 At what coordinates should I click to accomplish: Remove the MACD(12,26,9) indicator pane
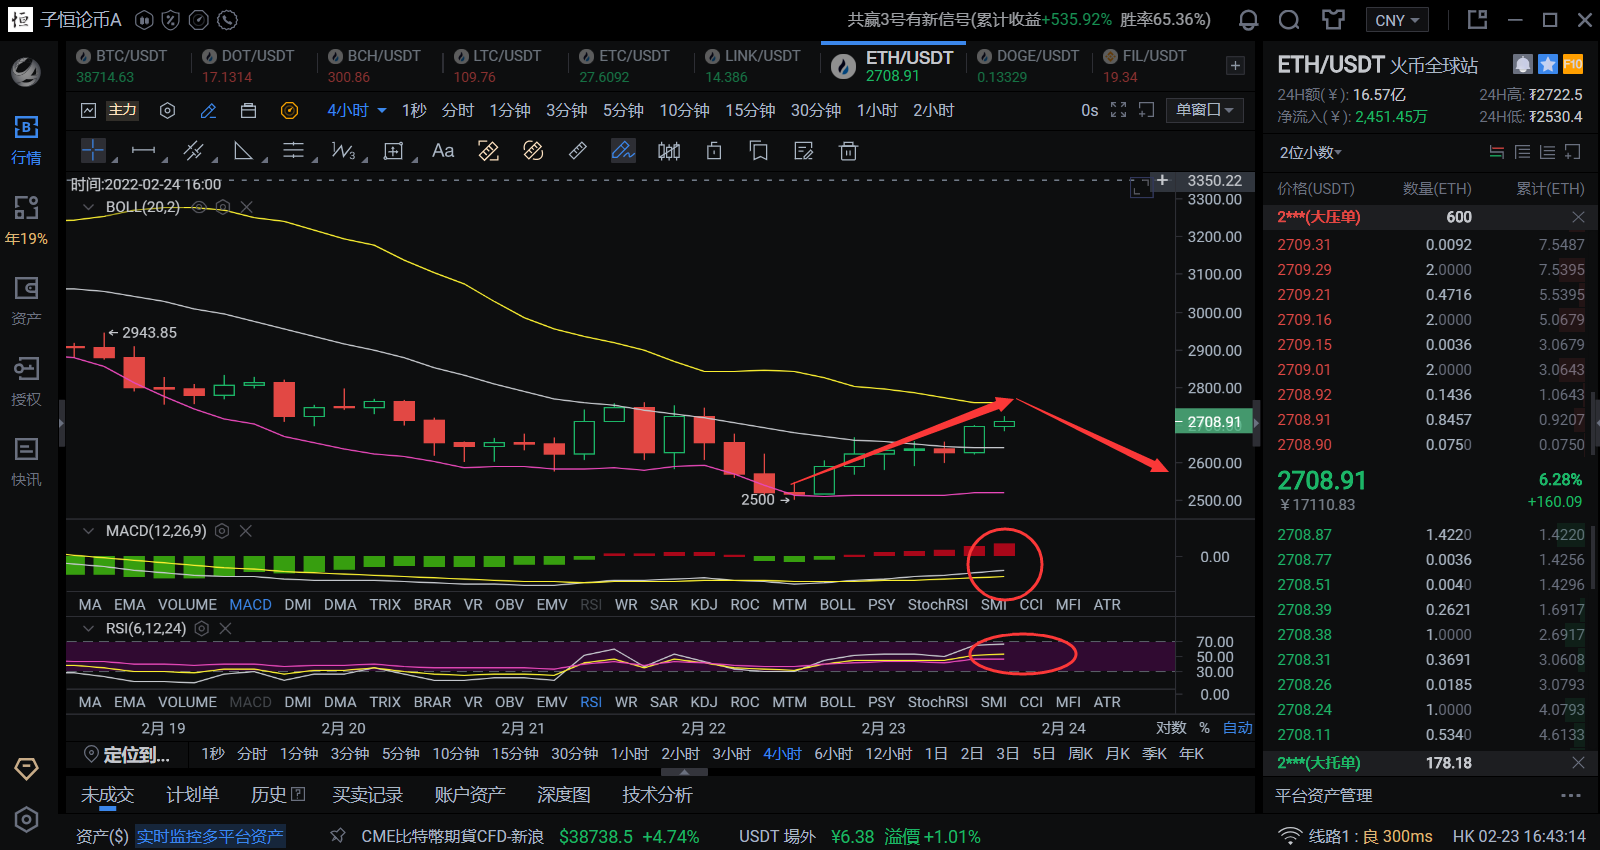(246, 531)
